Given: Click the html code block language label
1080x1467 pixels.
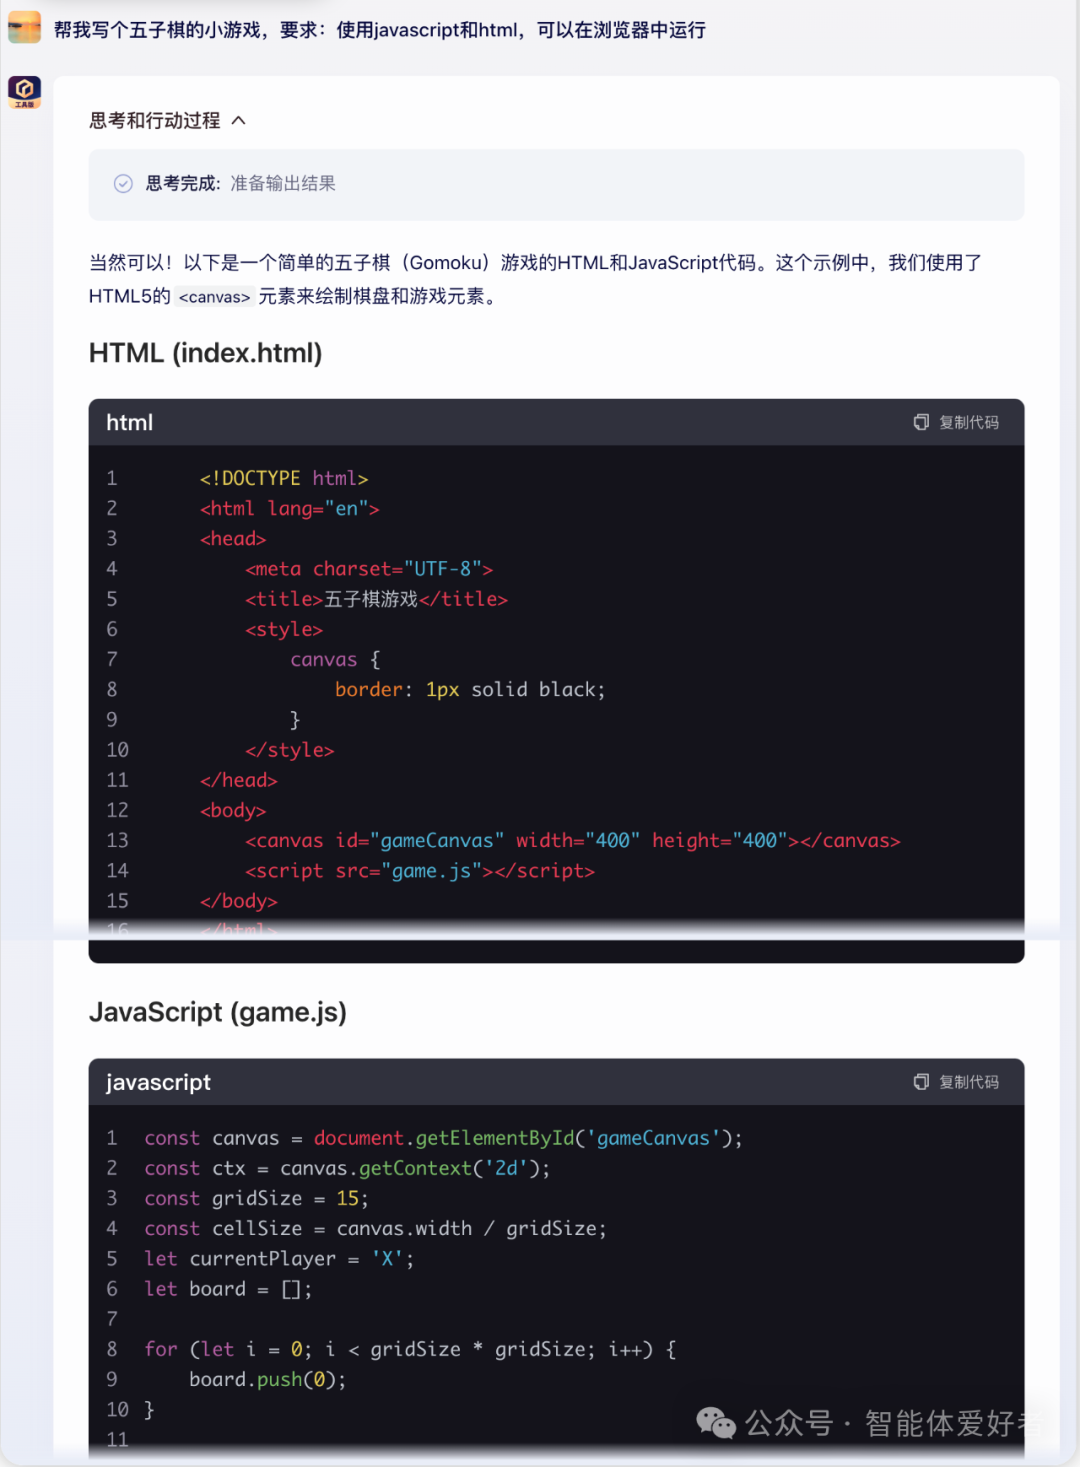Looking at the screenshot, I should (130, 422).
